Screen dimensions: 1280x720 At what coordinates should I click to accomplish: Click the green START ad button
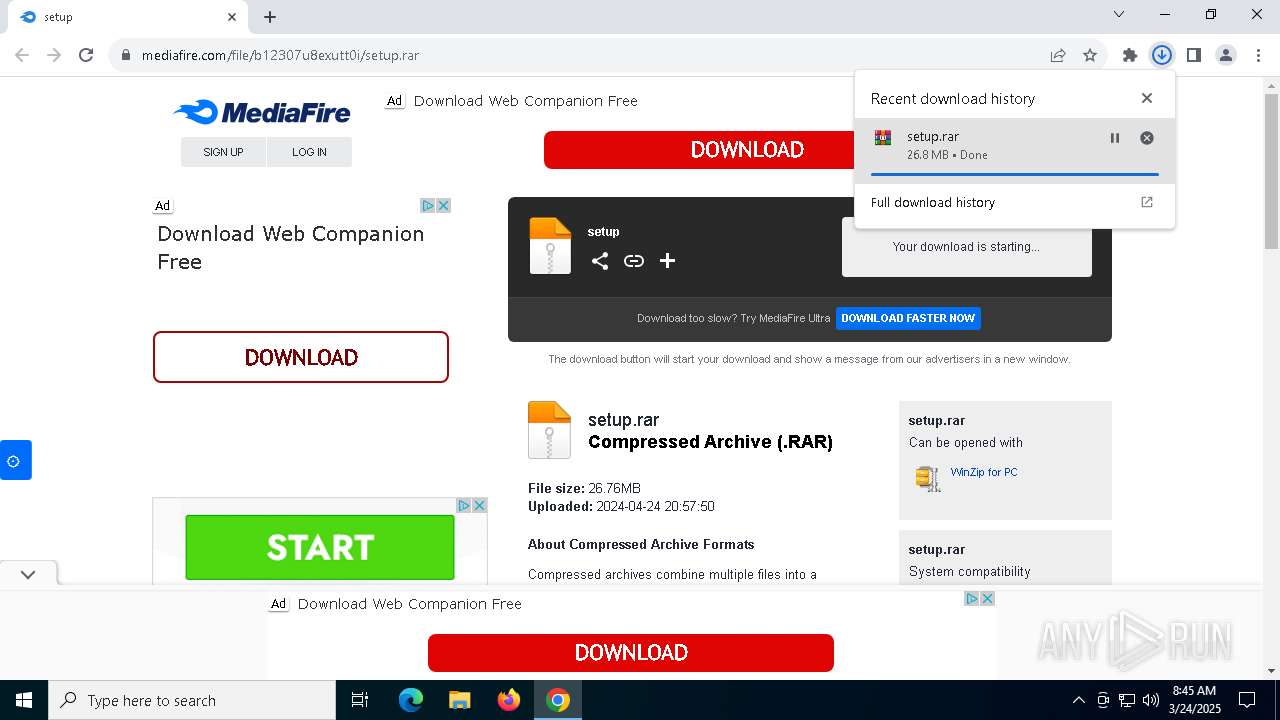click(x=320, y=547)
